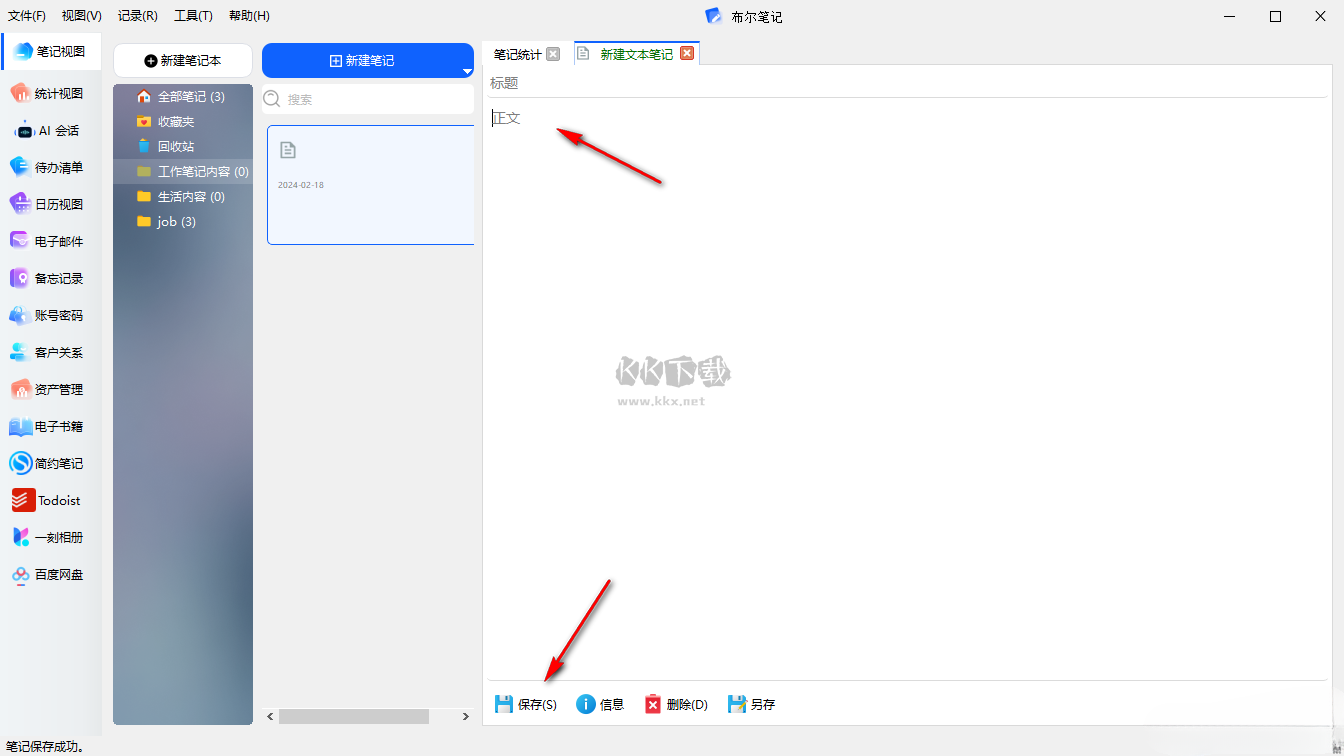Select the note card dated 2024-02-18

pyautogui.click(x=370, y=185)
